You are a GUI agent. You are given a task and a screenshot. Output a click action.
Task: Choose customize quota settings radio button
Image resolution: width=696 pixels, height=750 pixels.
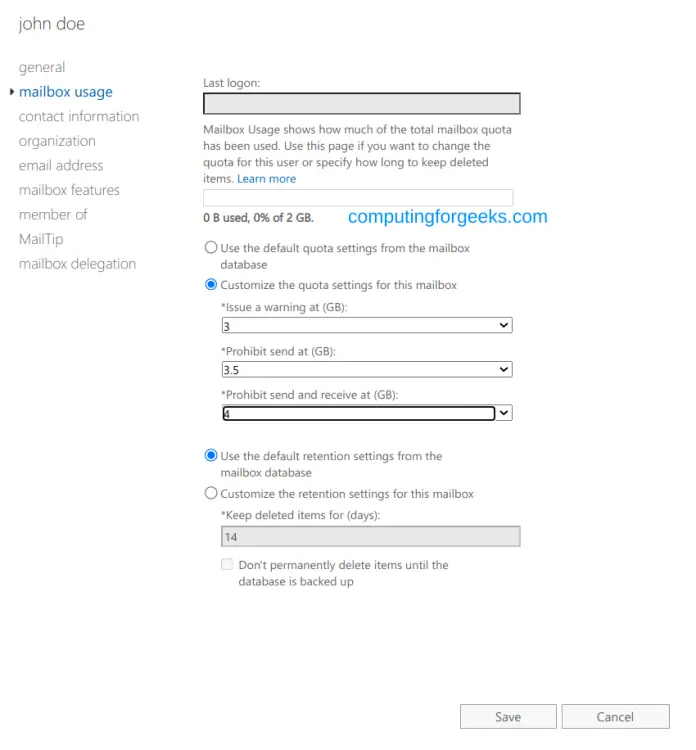pyautogui.click(x=210, y=285)
